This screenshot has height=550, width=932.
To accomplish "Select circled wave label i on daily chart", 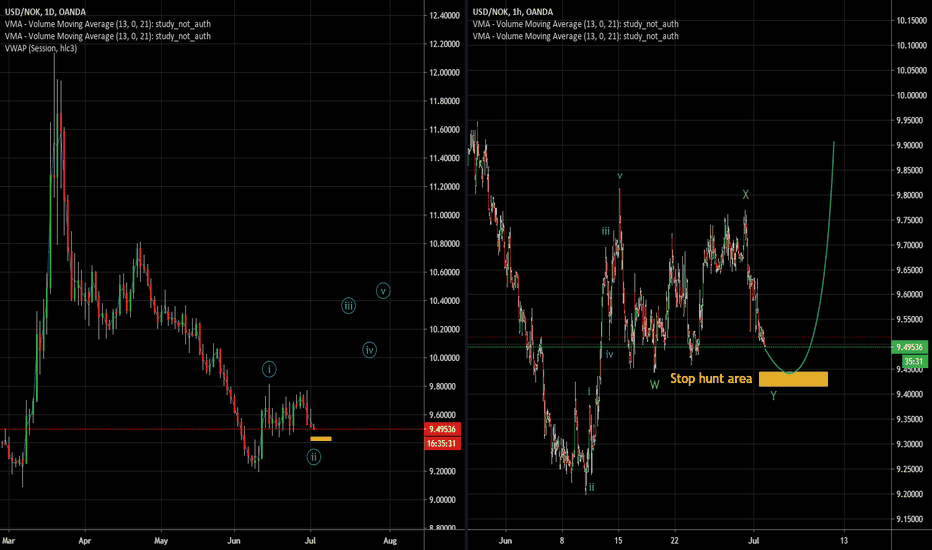I will click(269, 369).
